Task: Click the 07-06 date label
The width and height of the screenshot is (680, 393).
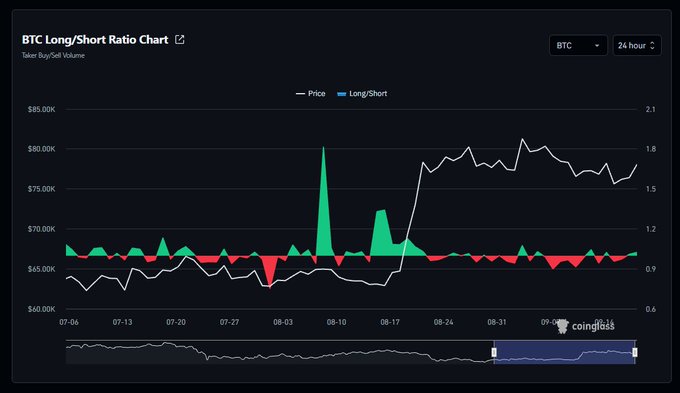Action: [69, 322]
